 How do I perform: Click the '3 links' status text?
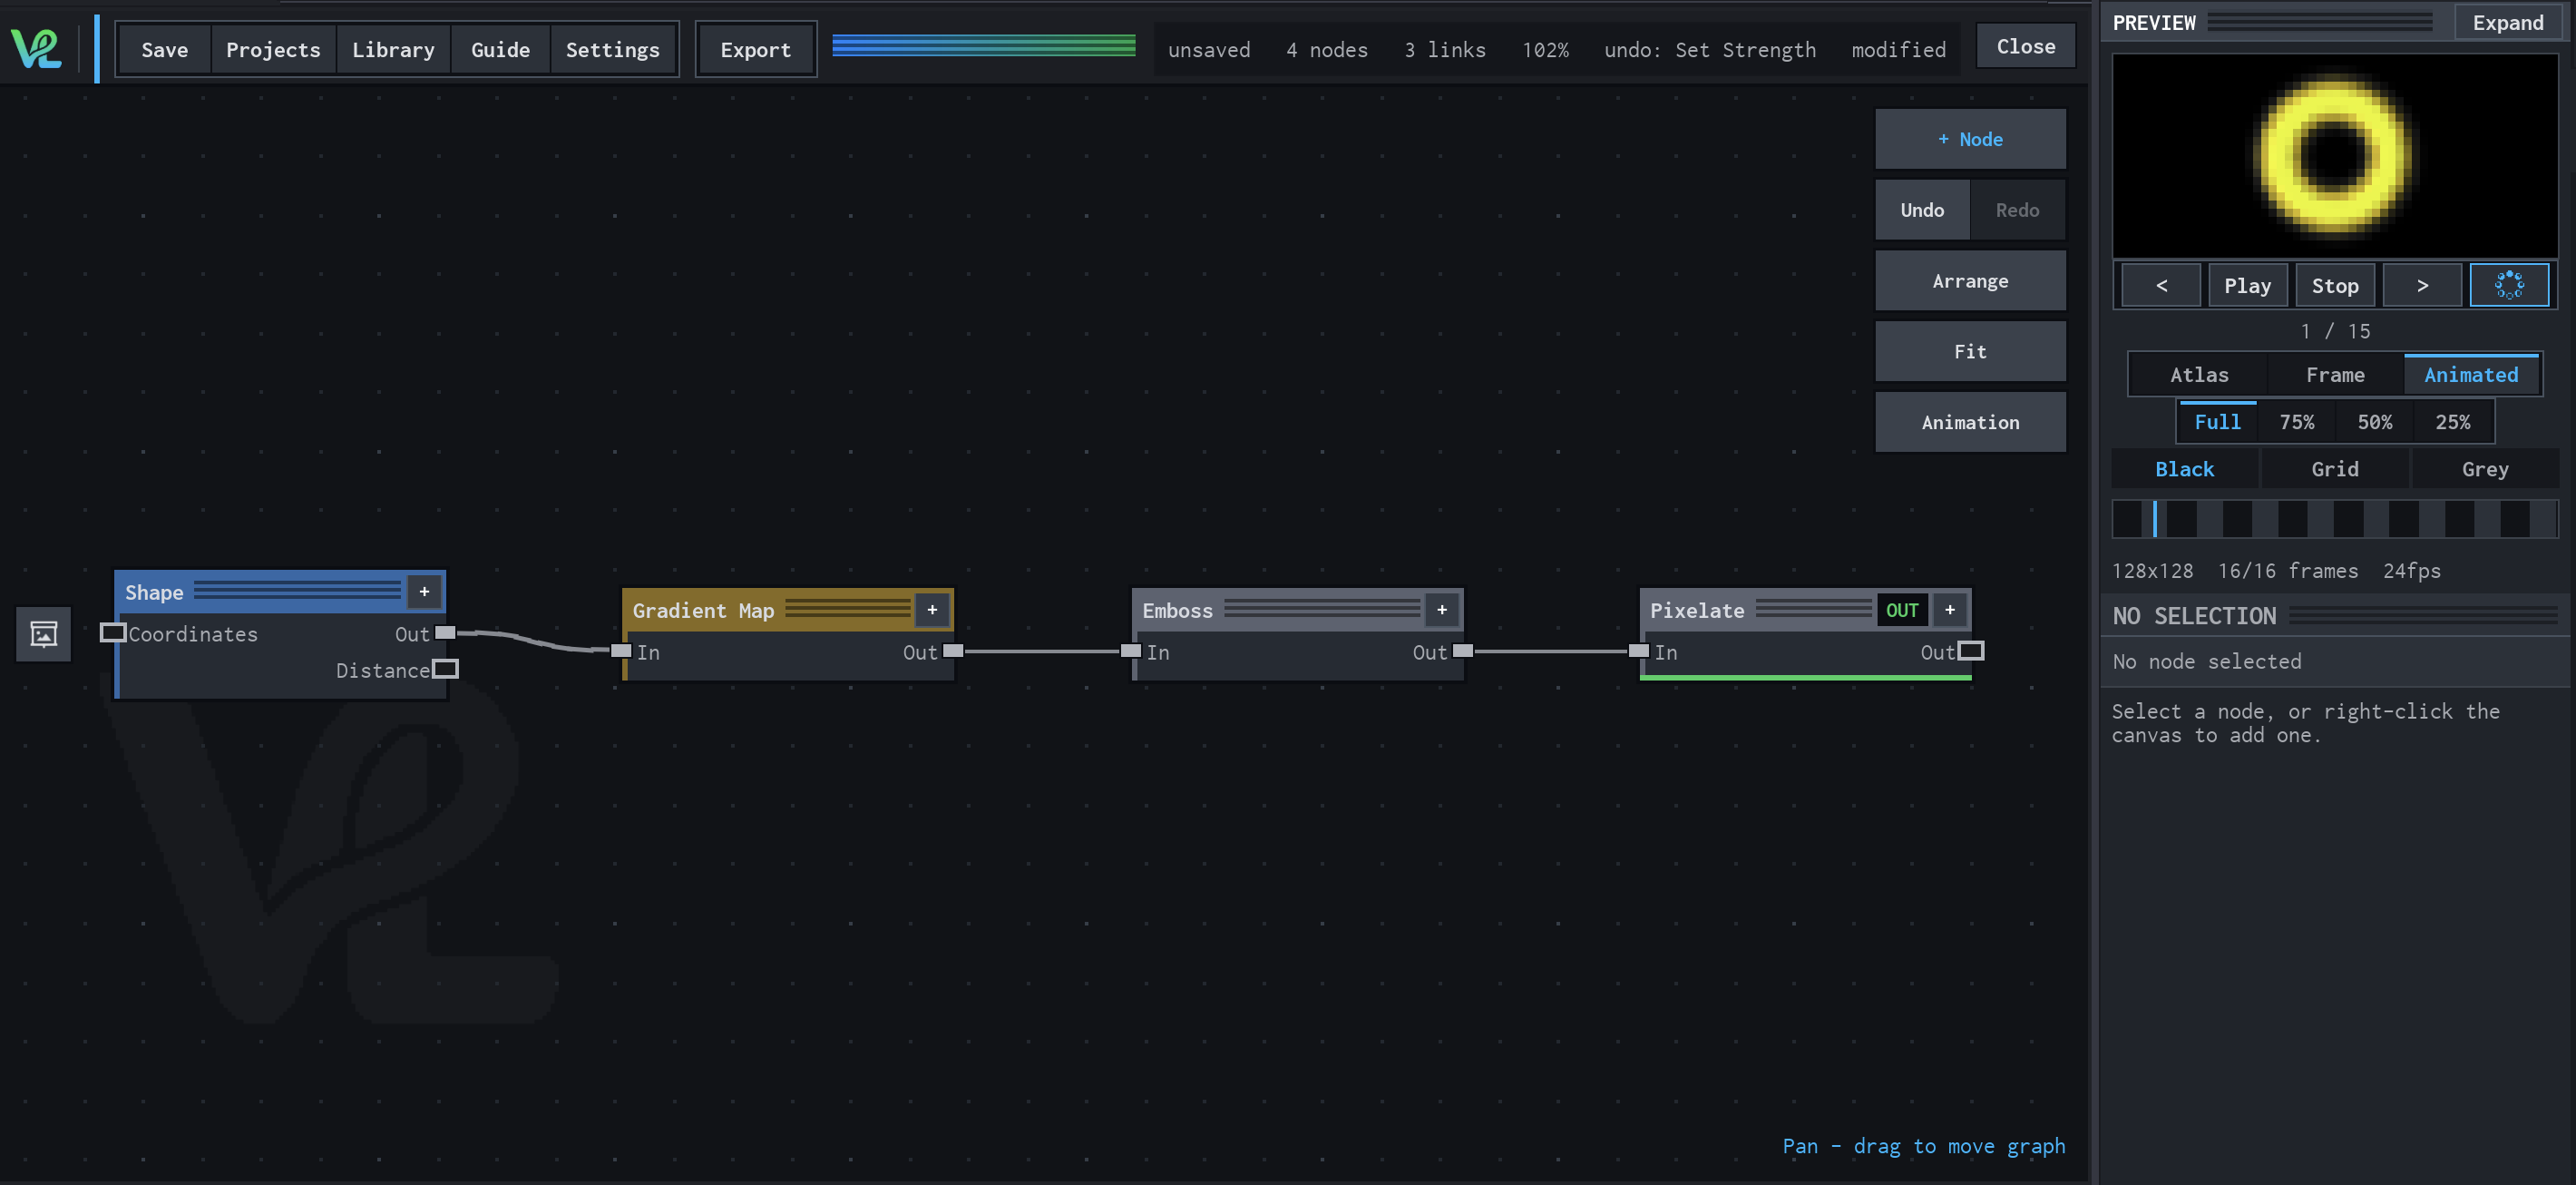click(x=1444, y=49)
